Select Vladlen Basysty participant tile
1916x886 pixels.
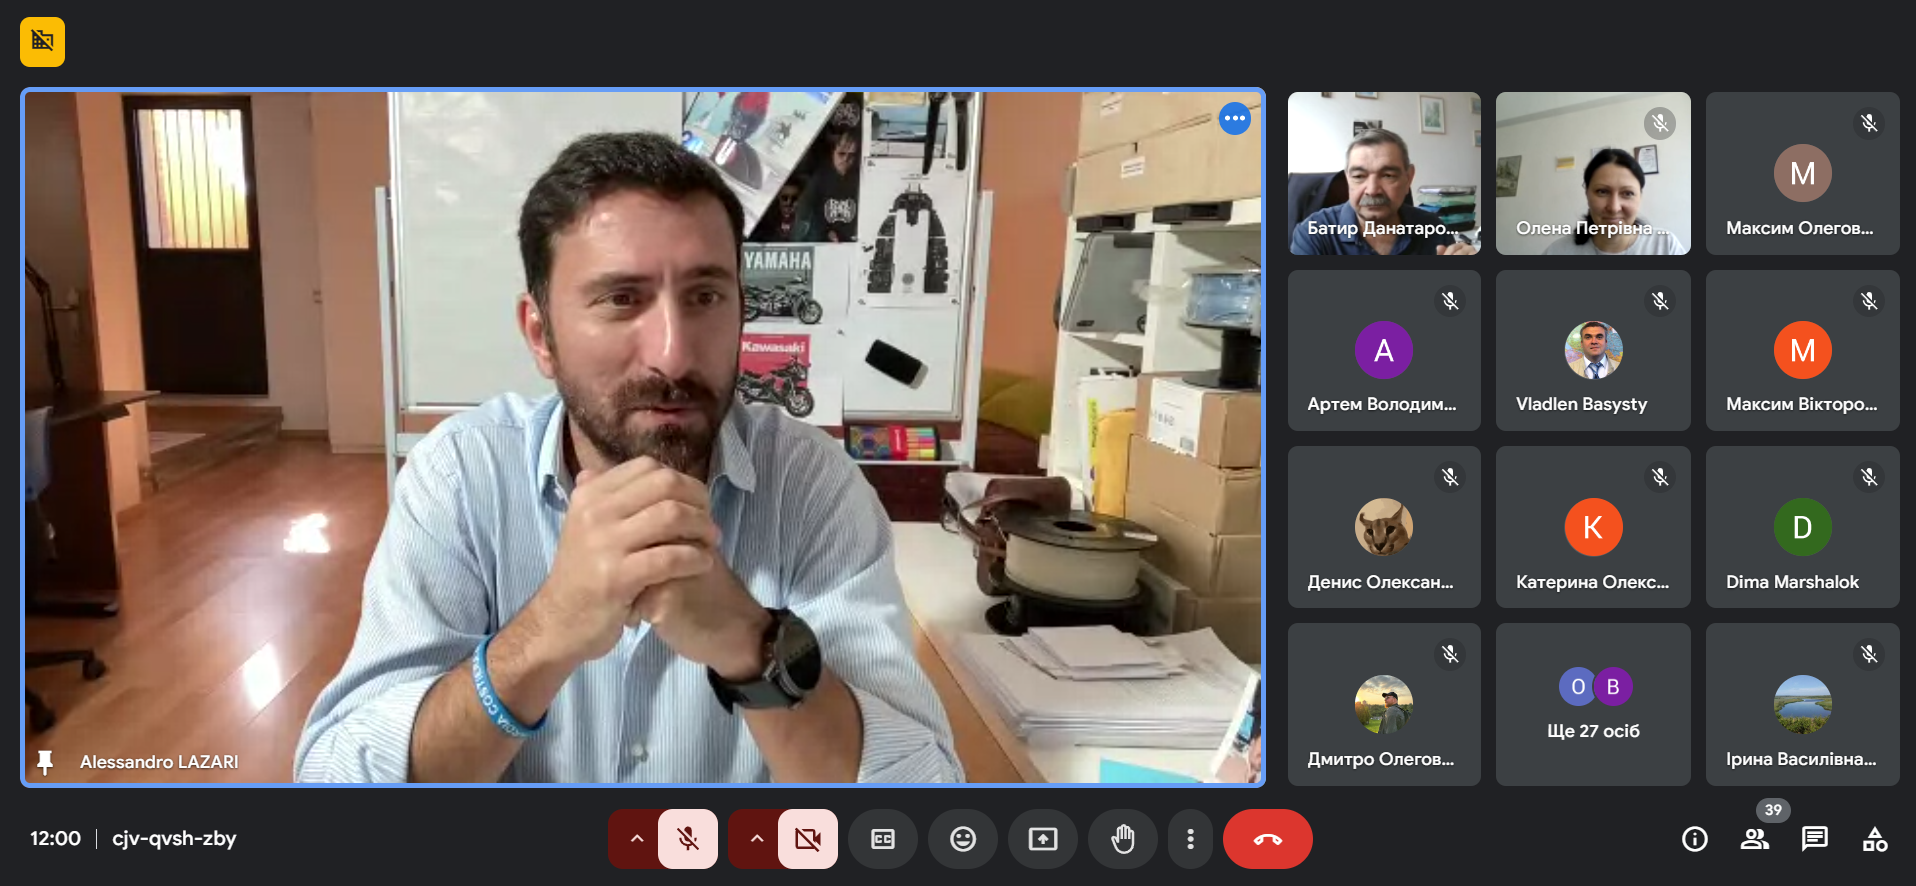tap(1593, 350)
